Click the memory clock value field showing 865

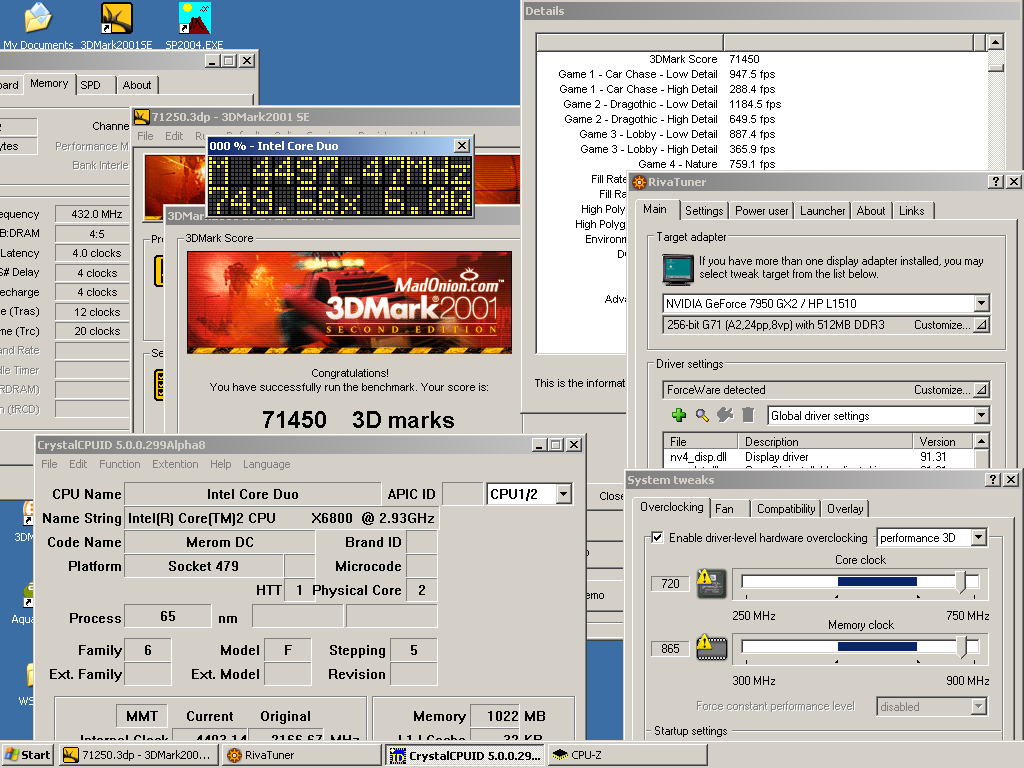point(670,648)
